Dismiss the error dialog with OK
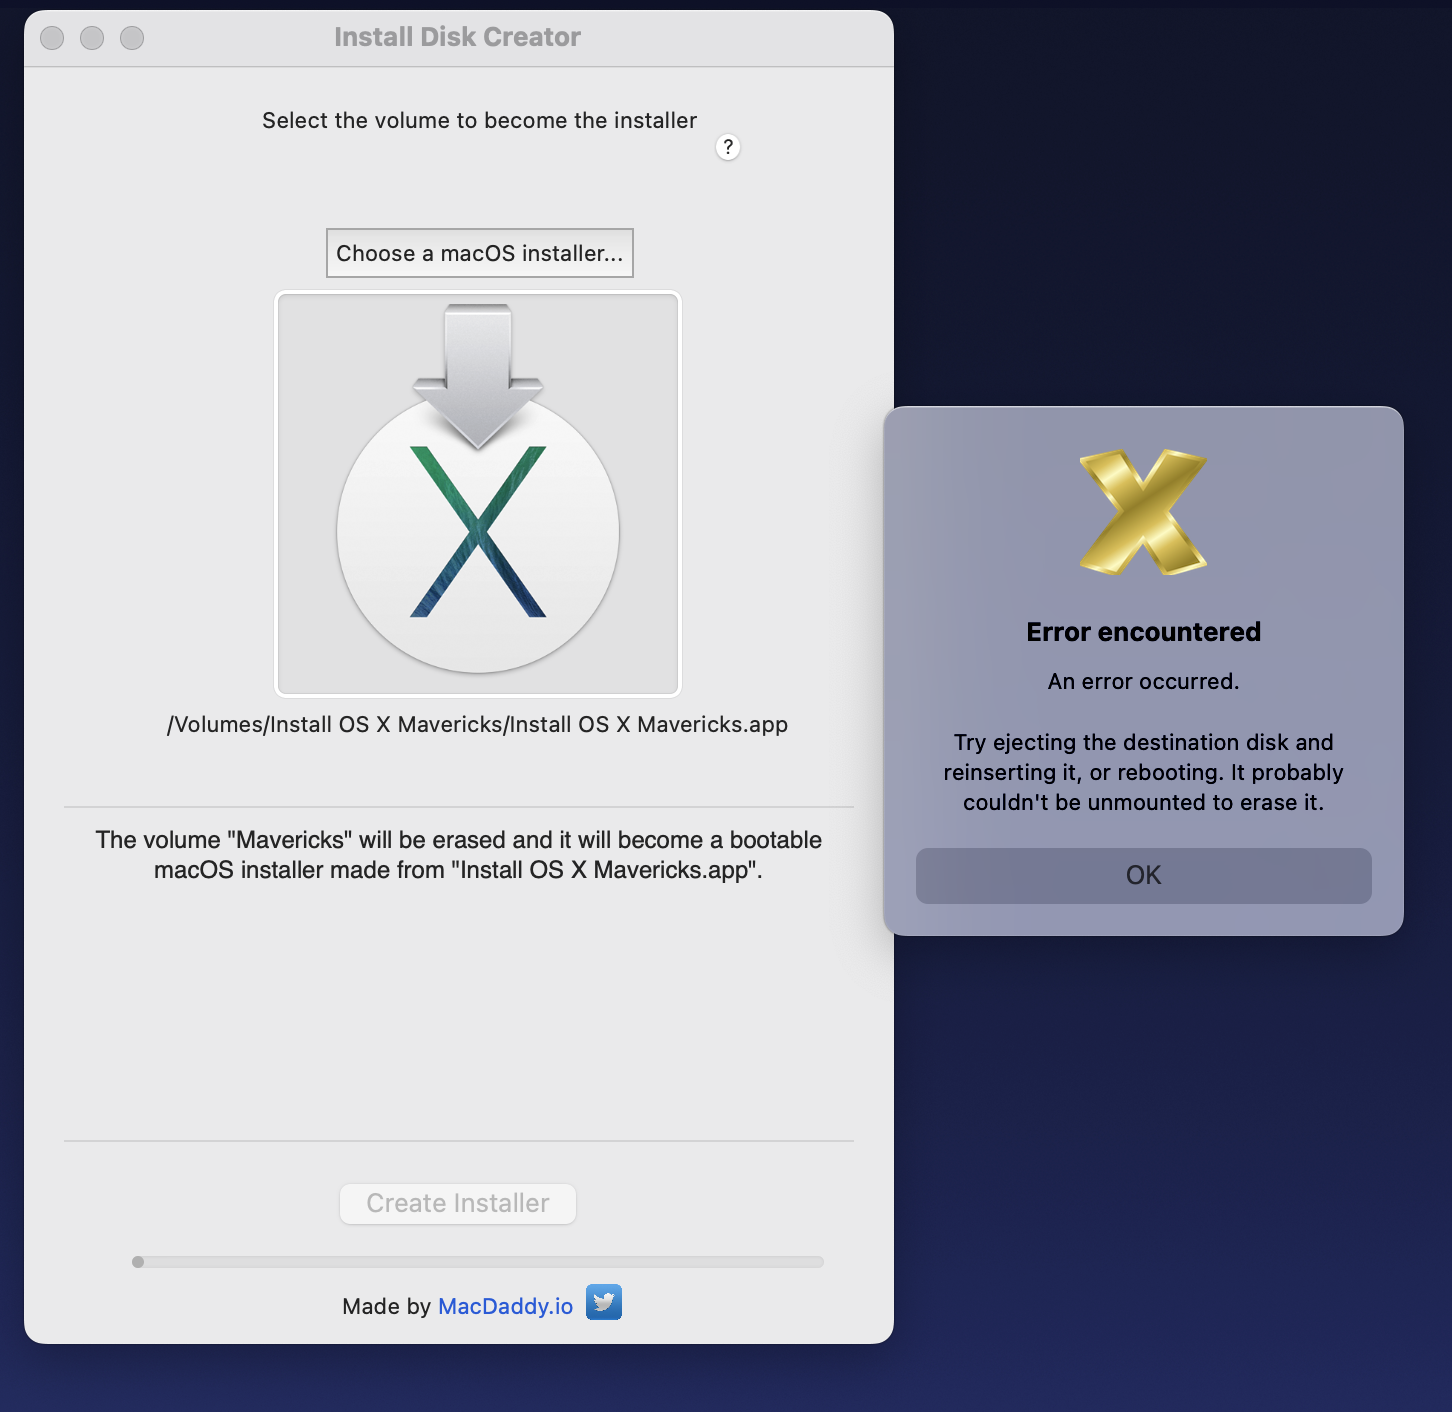 [x=1144, y=876]
